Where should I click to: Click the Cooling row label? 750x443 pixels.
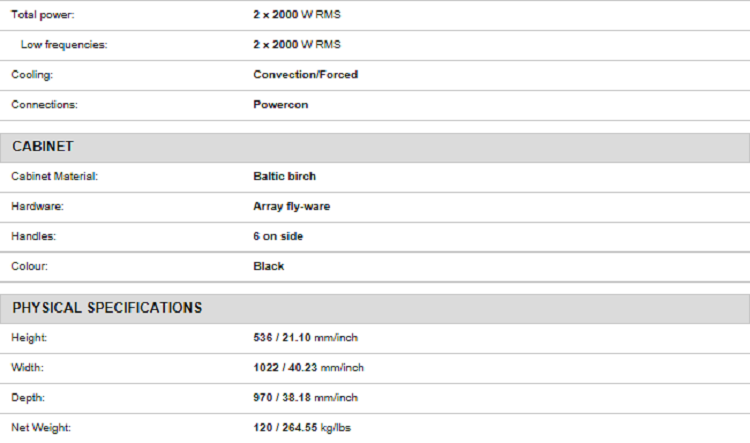32,75
